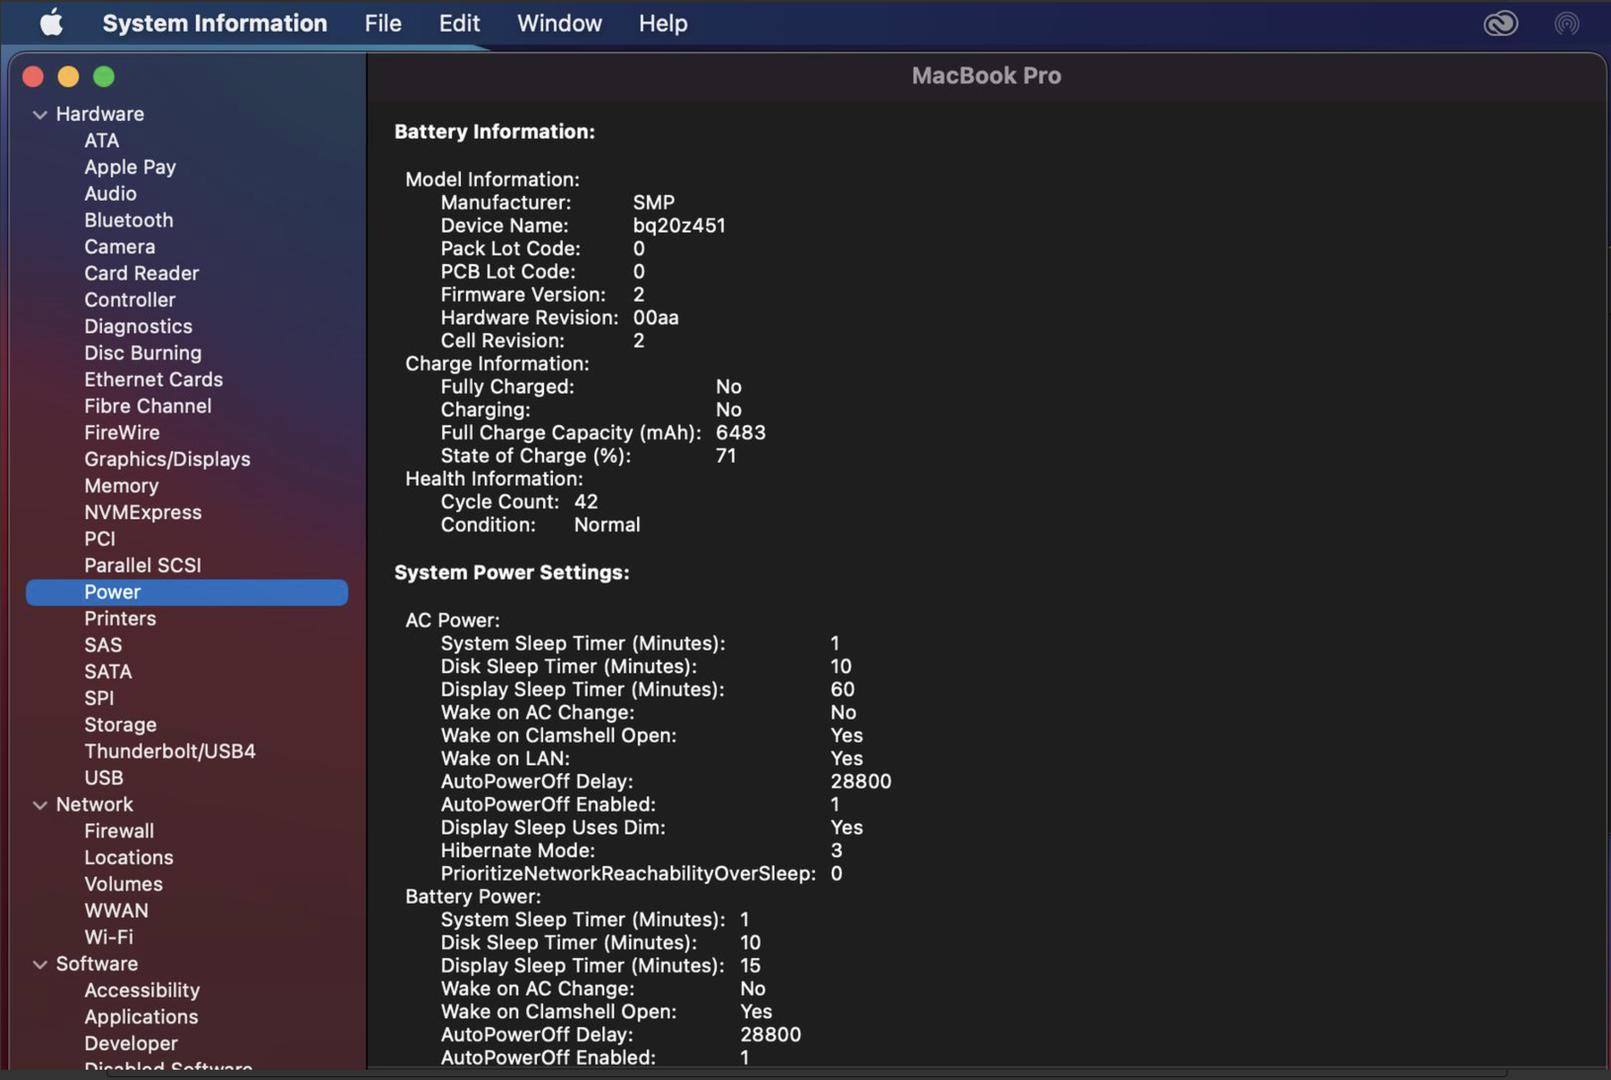This screenshot has height=1080, width=1611.
Task: Select FireWire in the sidebar
Action: click(122, 433)
